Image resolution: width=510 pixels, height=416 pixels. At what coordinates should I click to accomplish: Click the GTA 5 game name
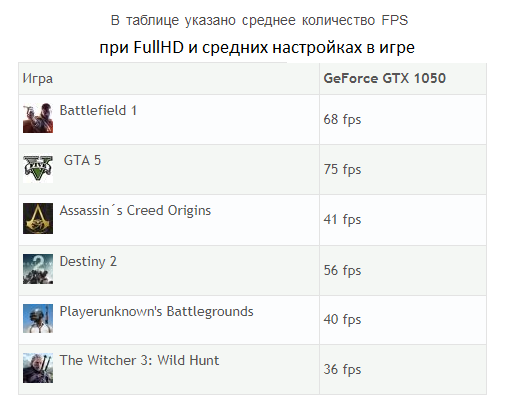[x=82, y=160]
